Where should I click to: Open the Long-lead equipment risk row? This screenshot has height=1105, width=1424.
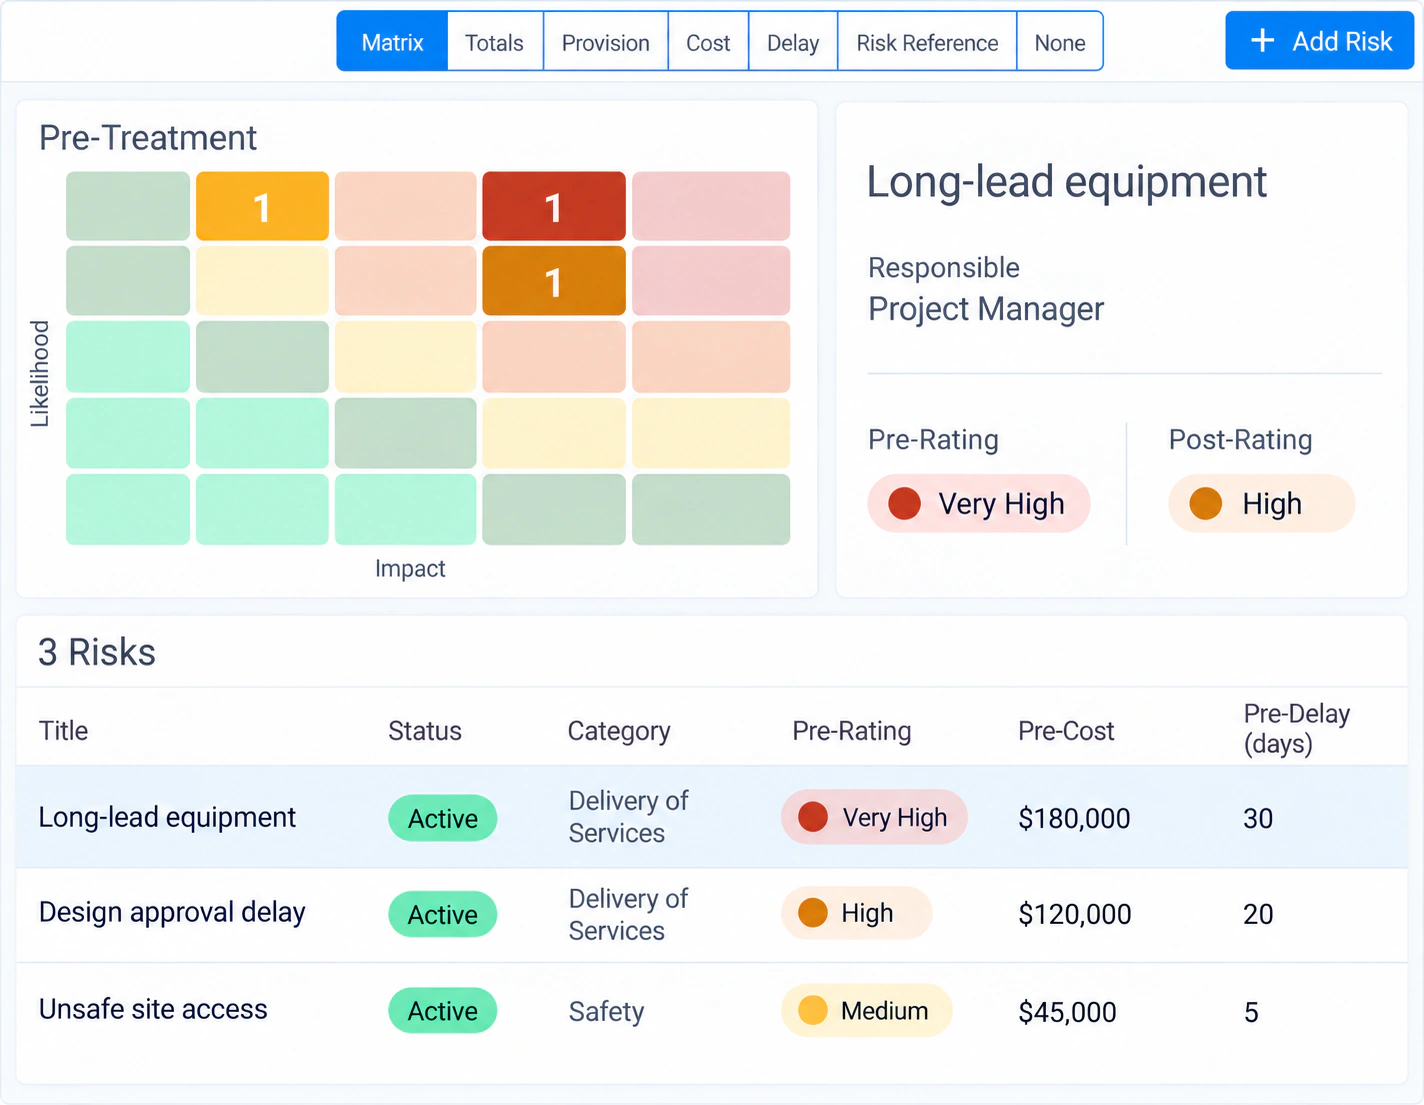(712, 817)
